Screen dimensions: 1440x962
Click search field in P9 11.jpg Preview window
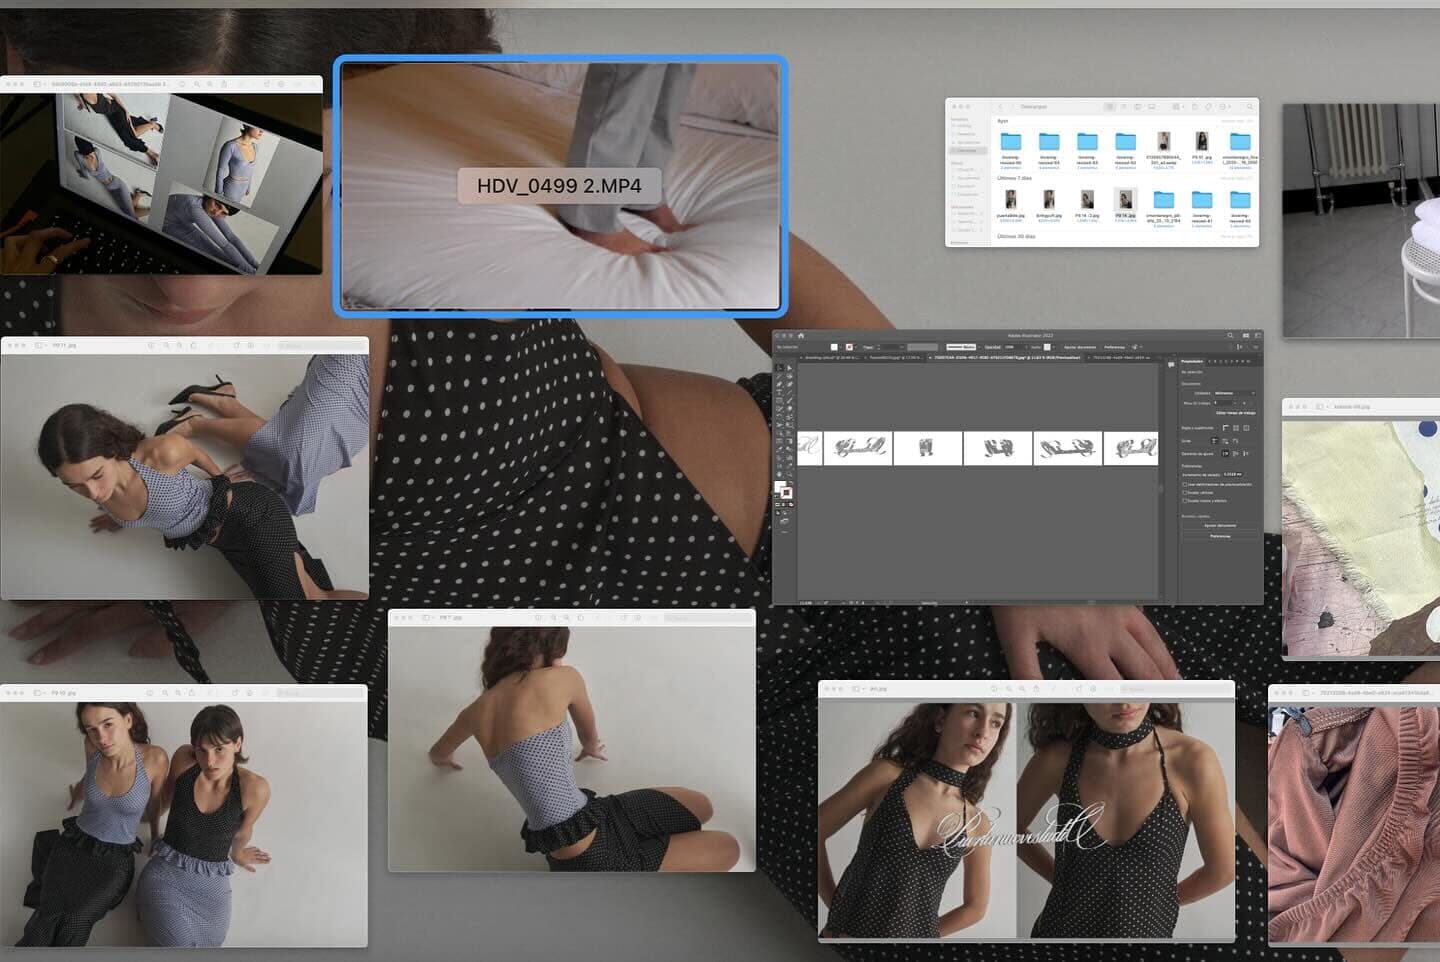coord(321,345)
